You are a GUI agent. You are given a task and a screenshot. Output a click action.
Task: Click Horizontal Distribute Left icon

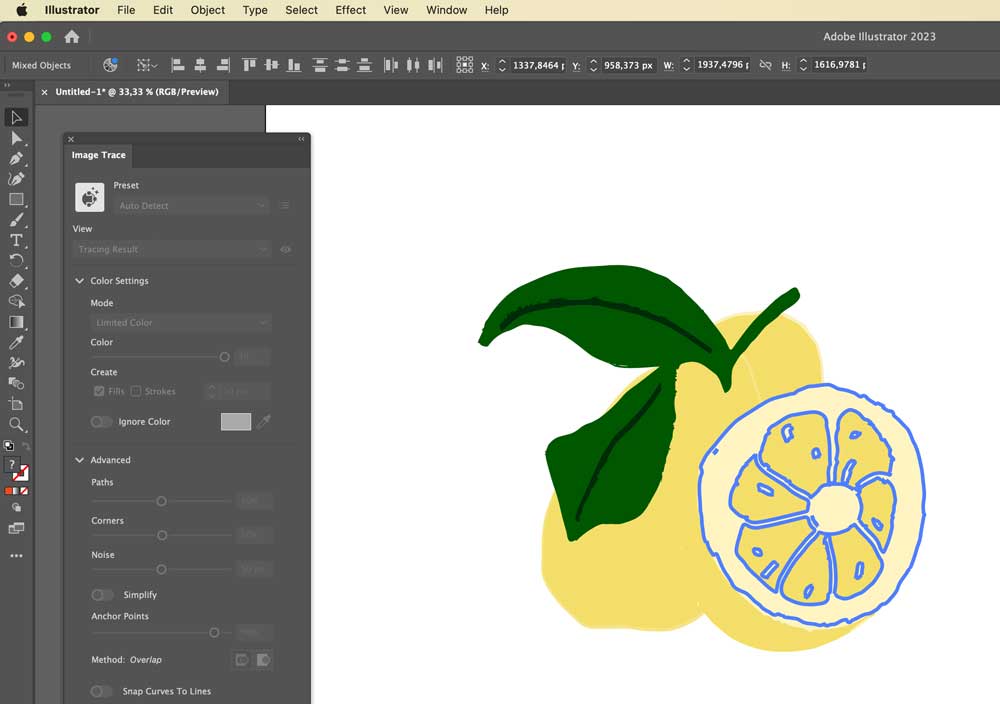pos(391,64)
